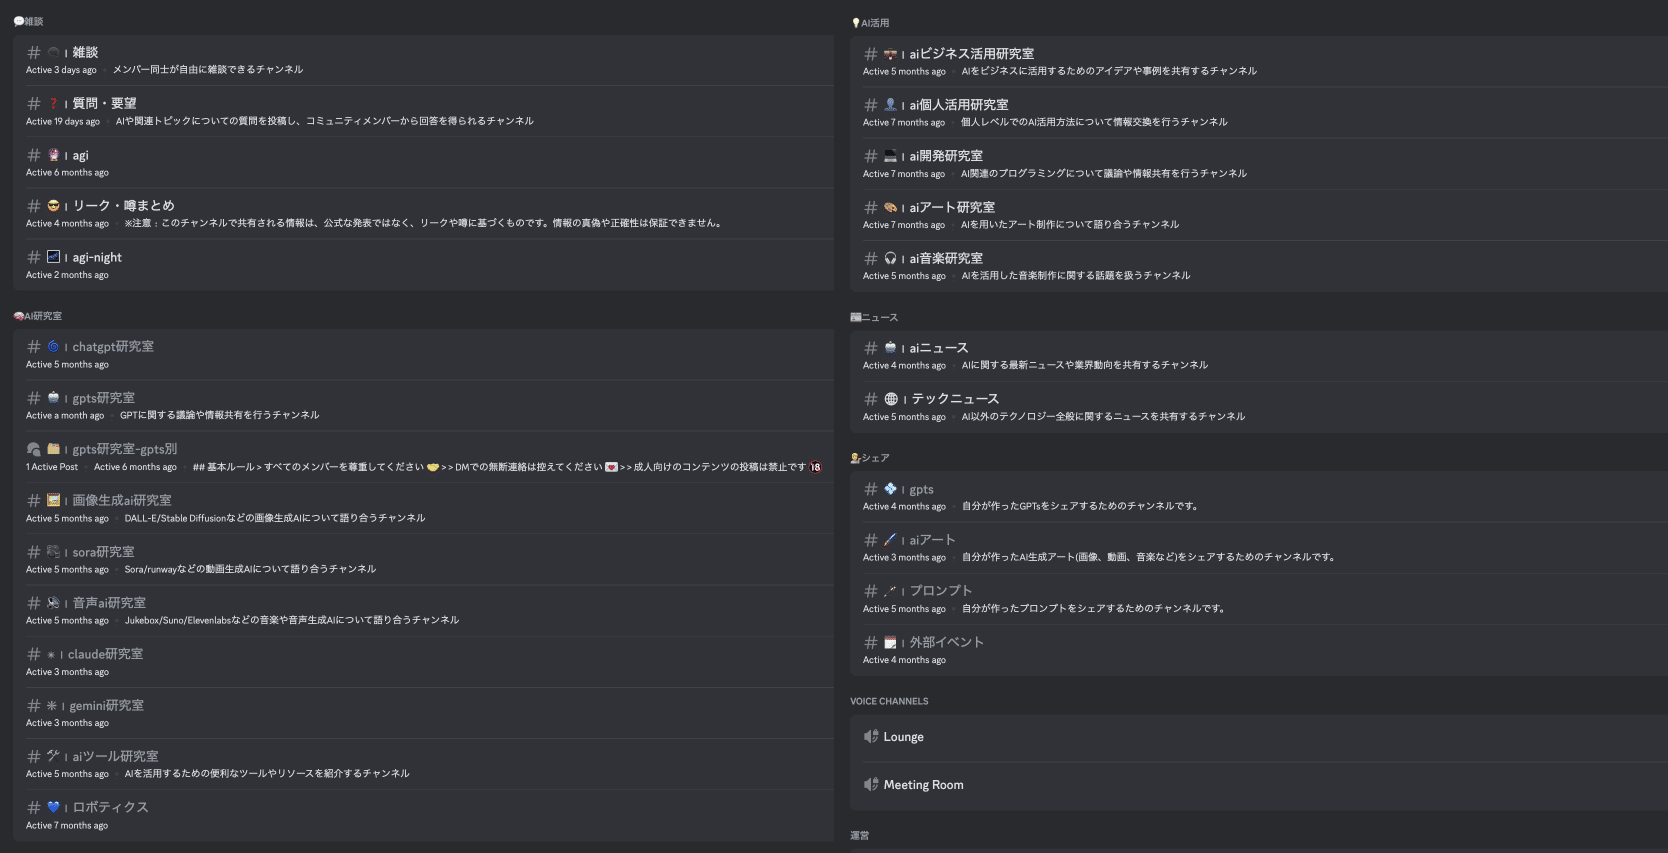Expand the 運営 category header
1668x853 pixels.
(x=860, y=836)
